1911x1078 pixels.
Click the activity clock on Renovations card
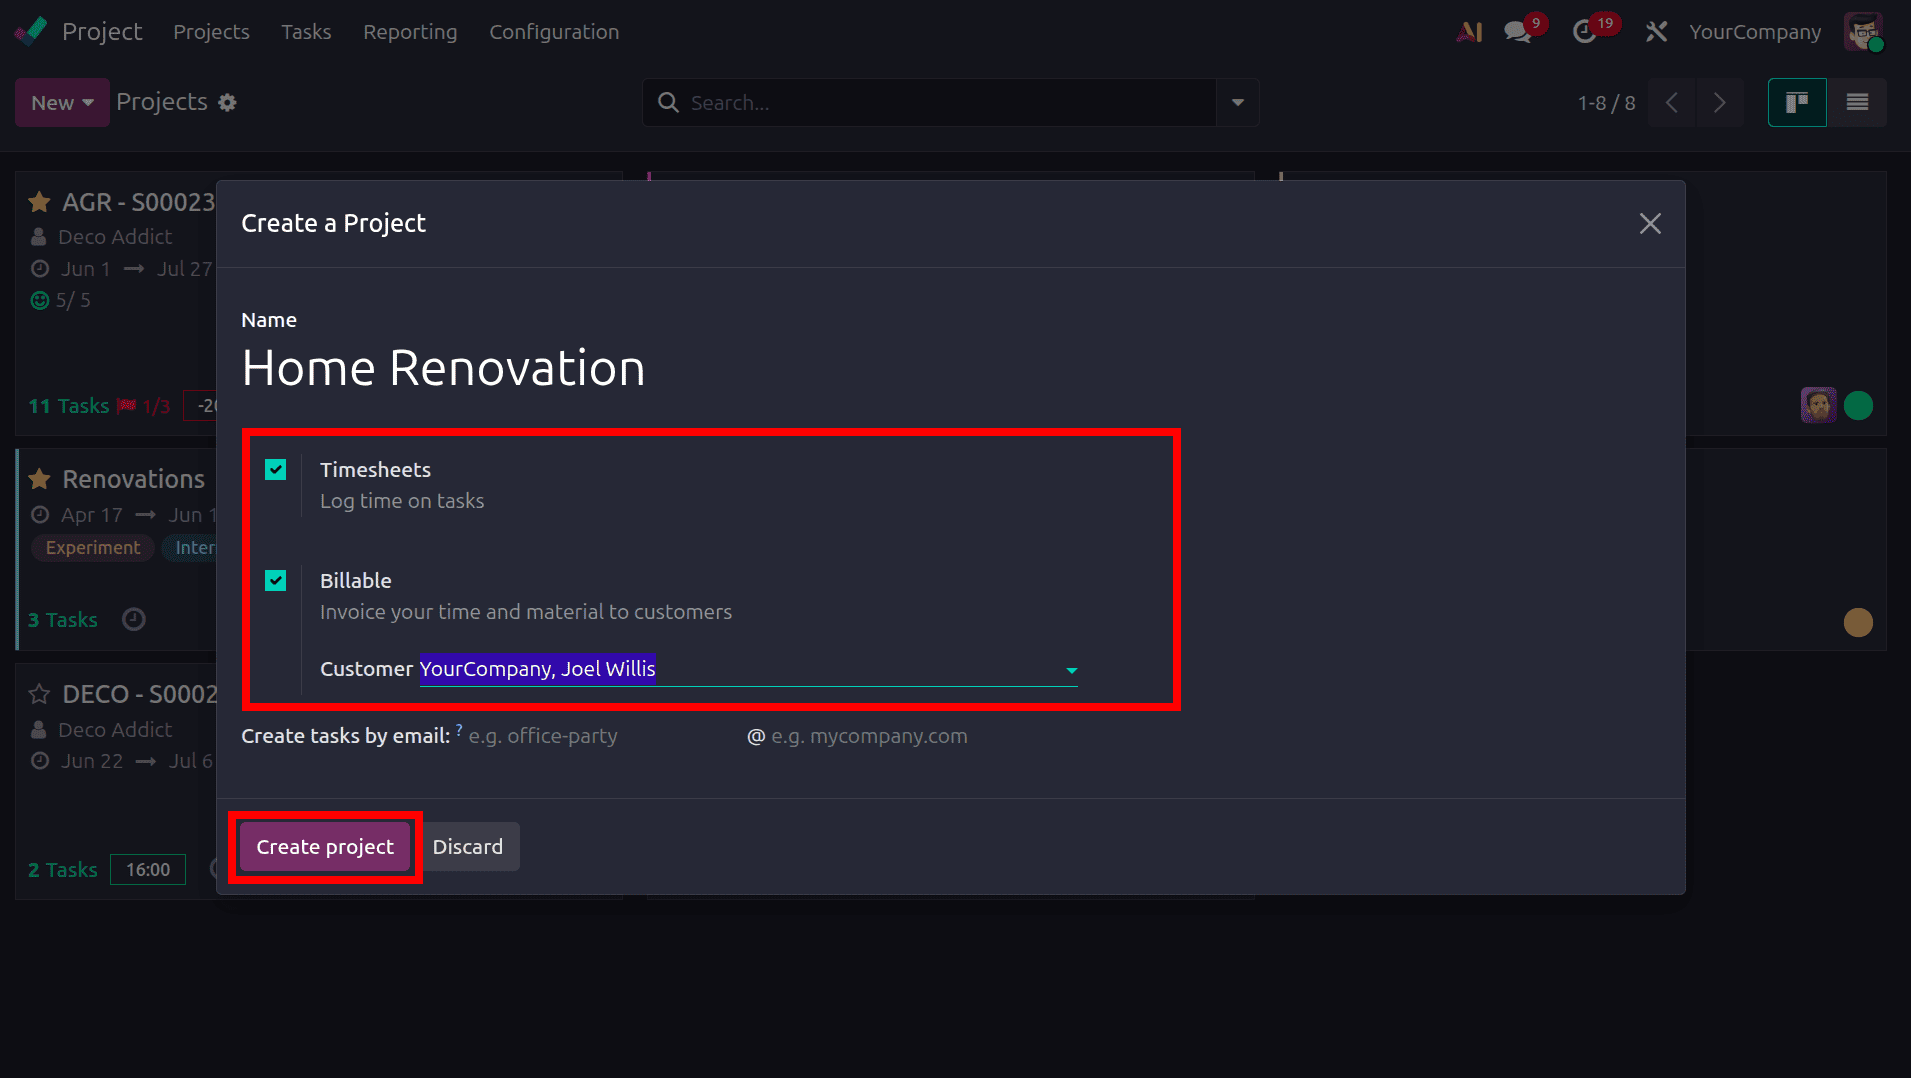[134, 620]
